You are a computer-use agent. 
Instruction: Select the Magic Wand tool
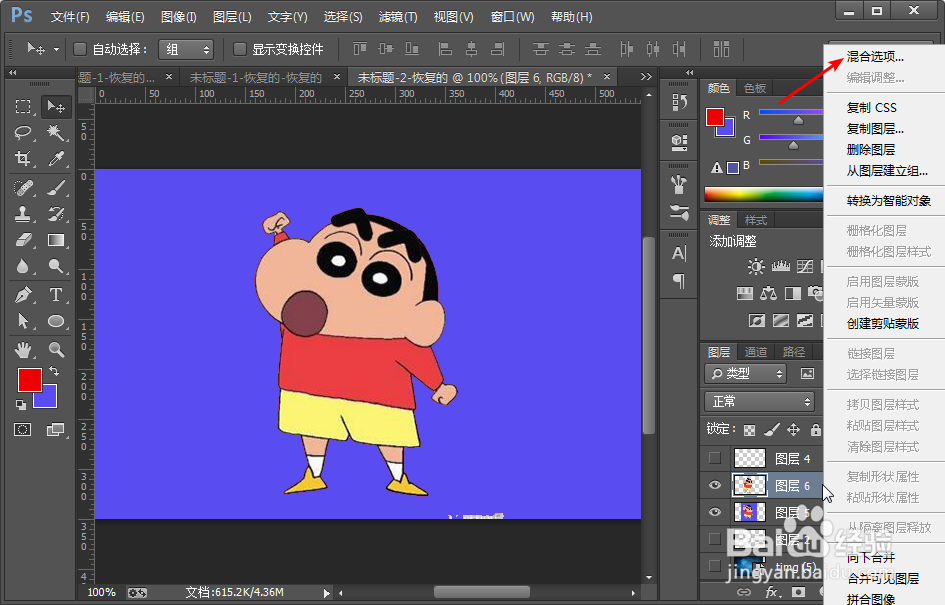[x=56, y=133]
